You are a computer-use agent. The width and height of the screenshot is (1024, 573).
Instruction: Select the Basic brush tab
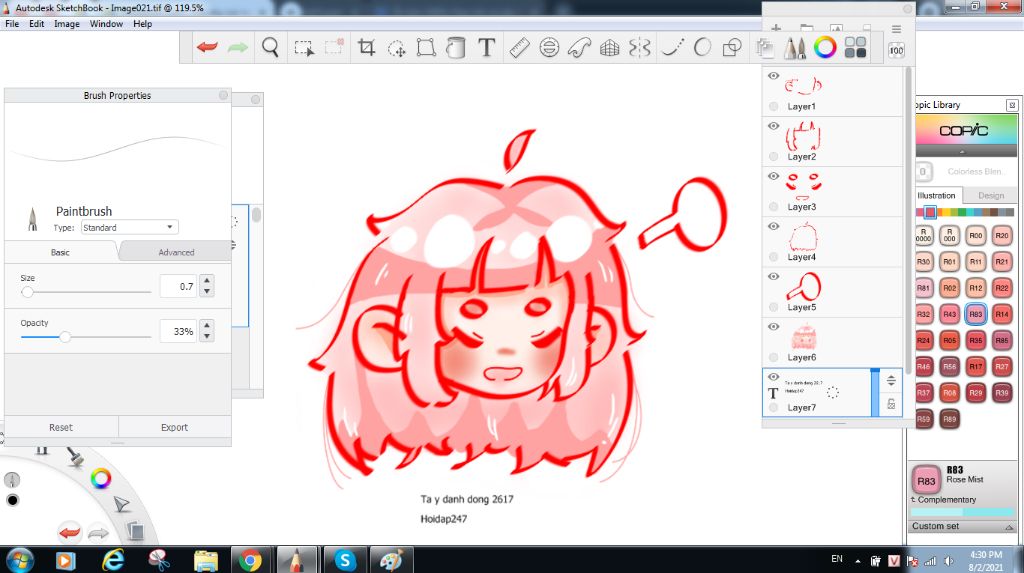tap(60, 252)
